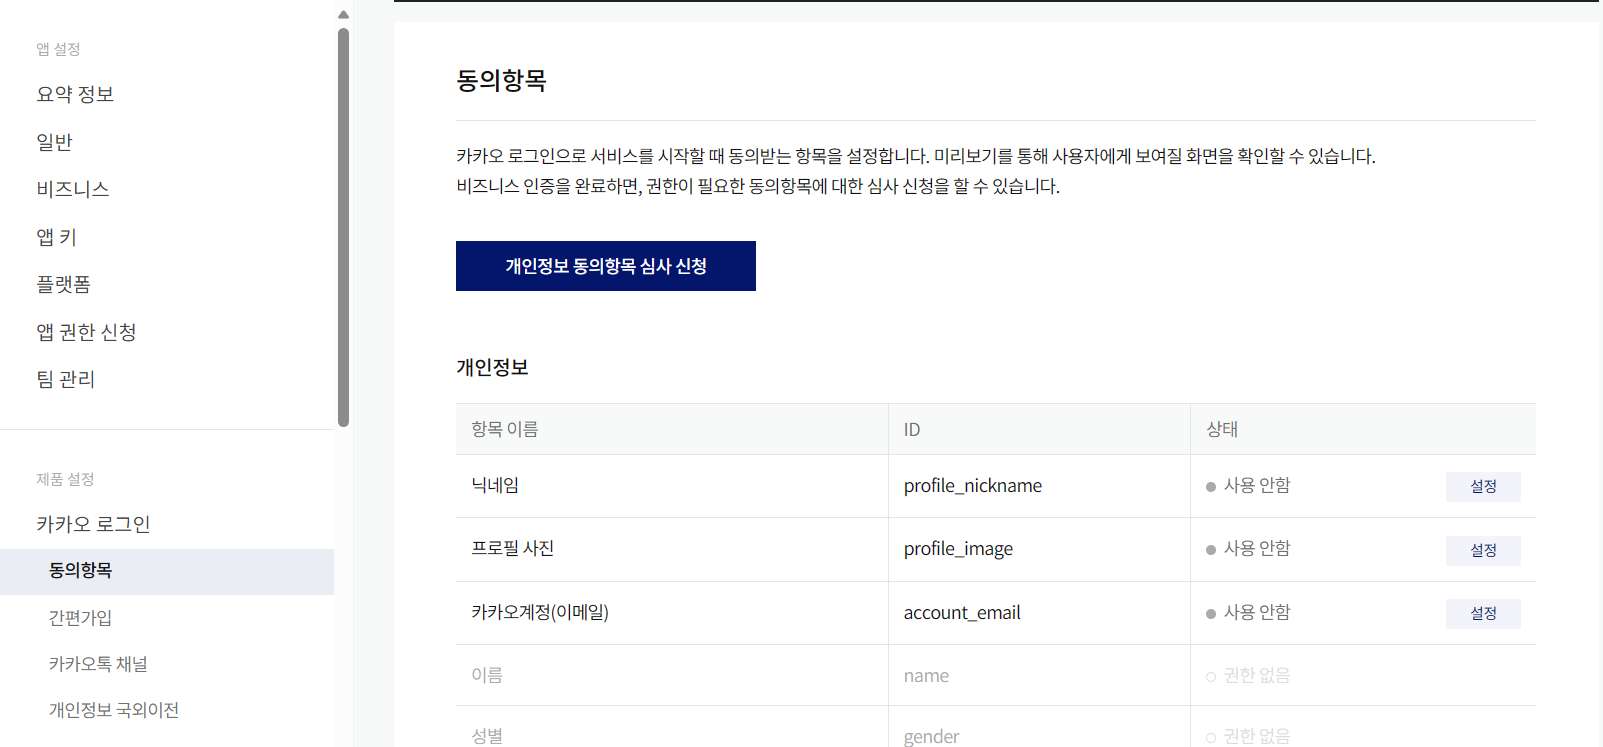This screenshot has width=1603, height=747.
Task: Open 개인정보 국외이전 submenu
Action: tap(114, 710)
